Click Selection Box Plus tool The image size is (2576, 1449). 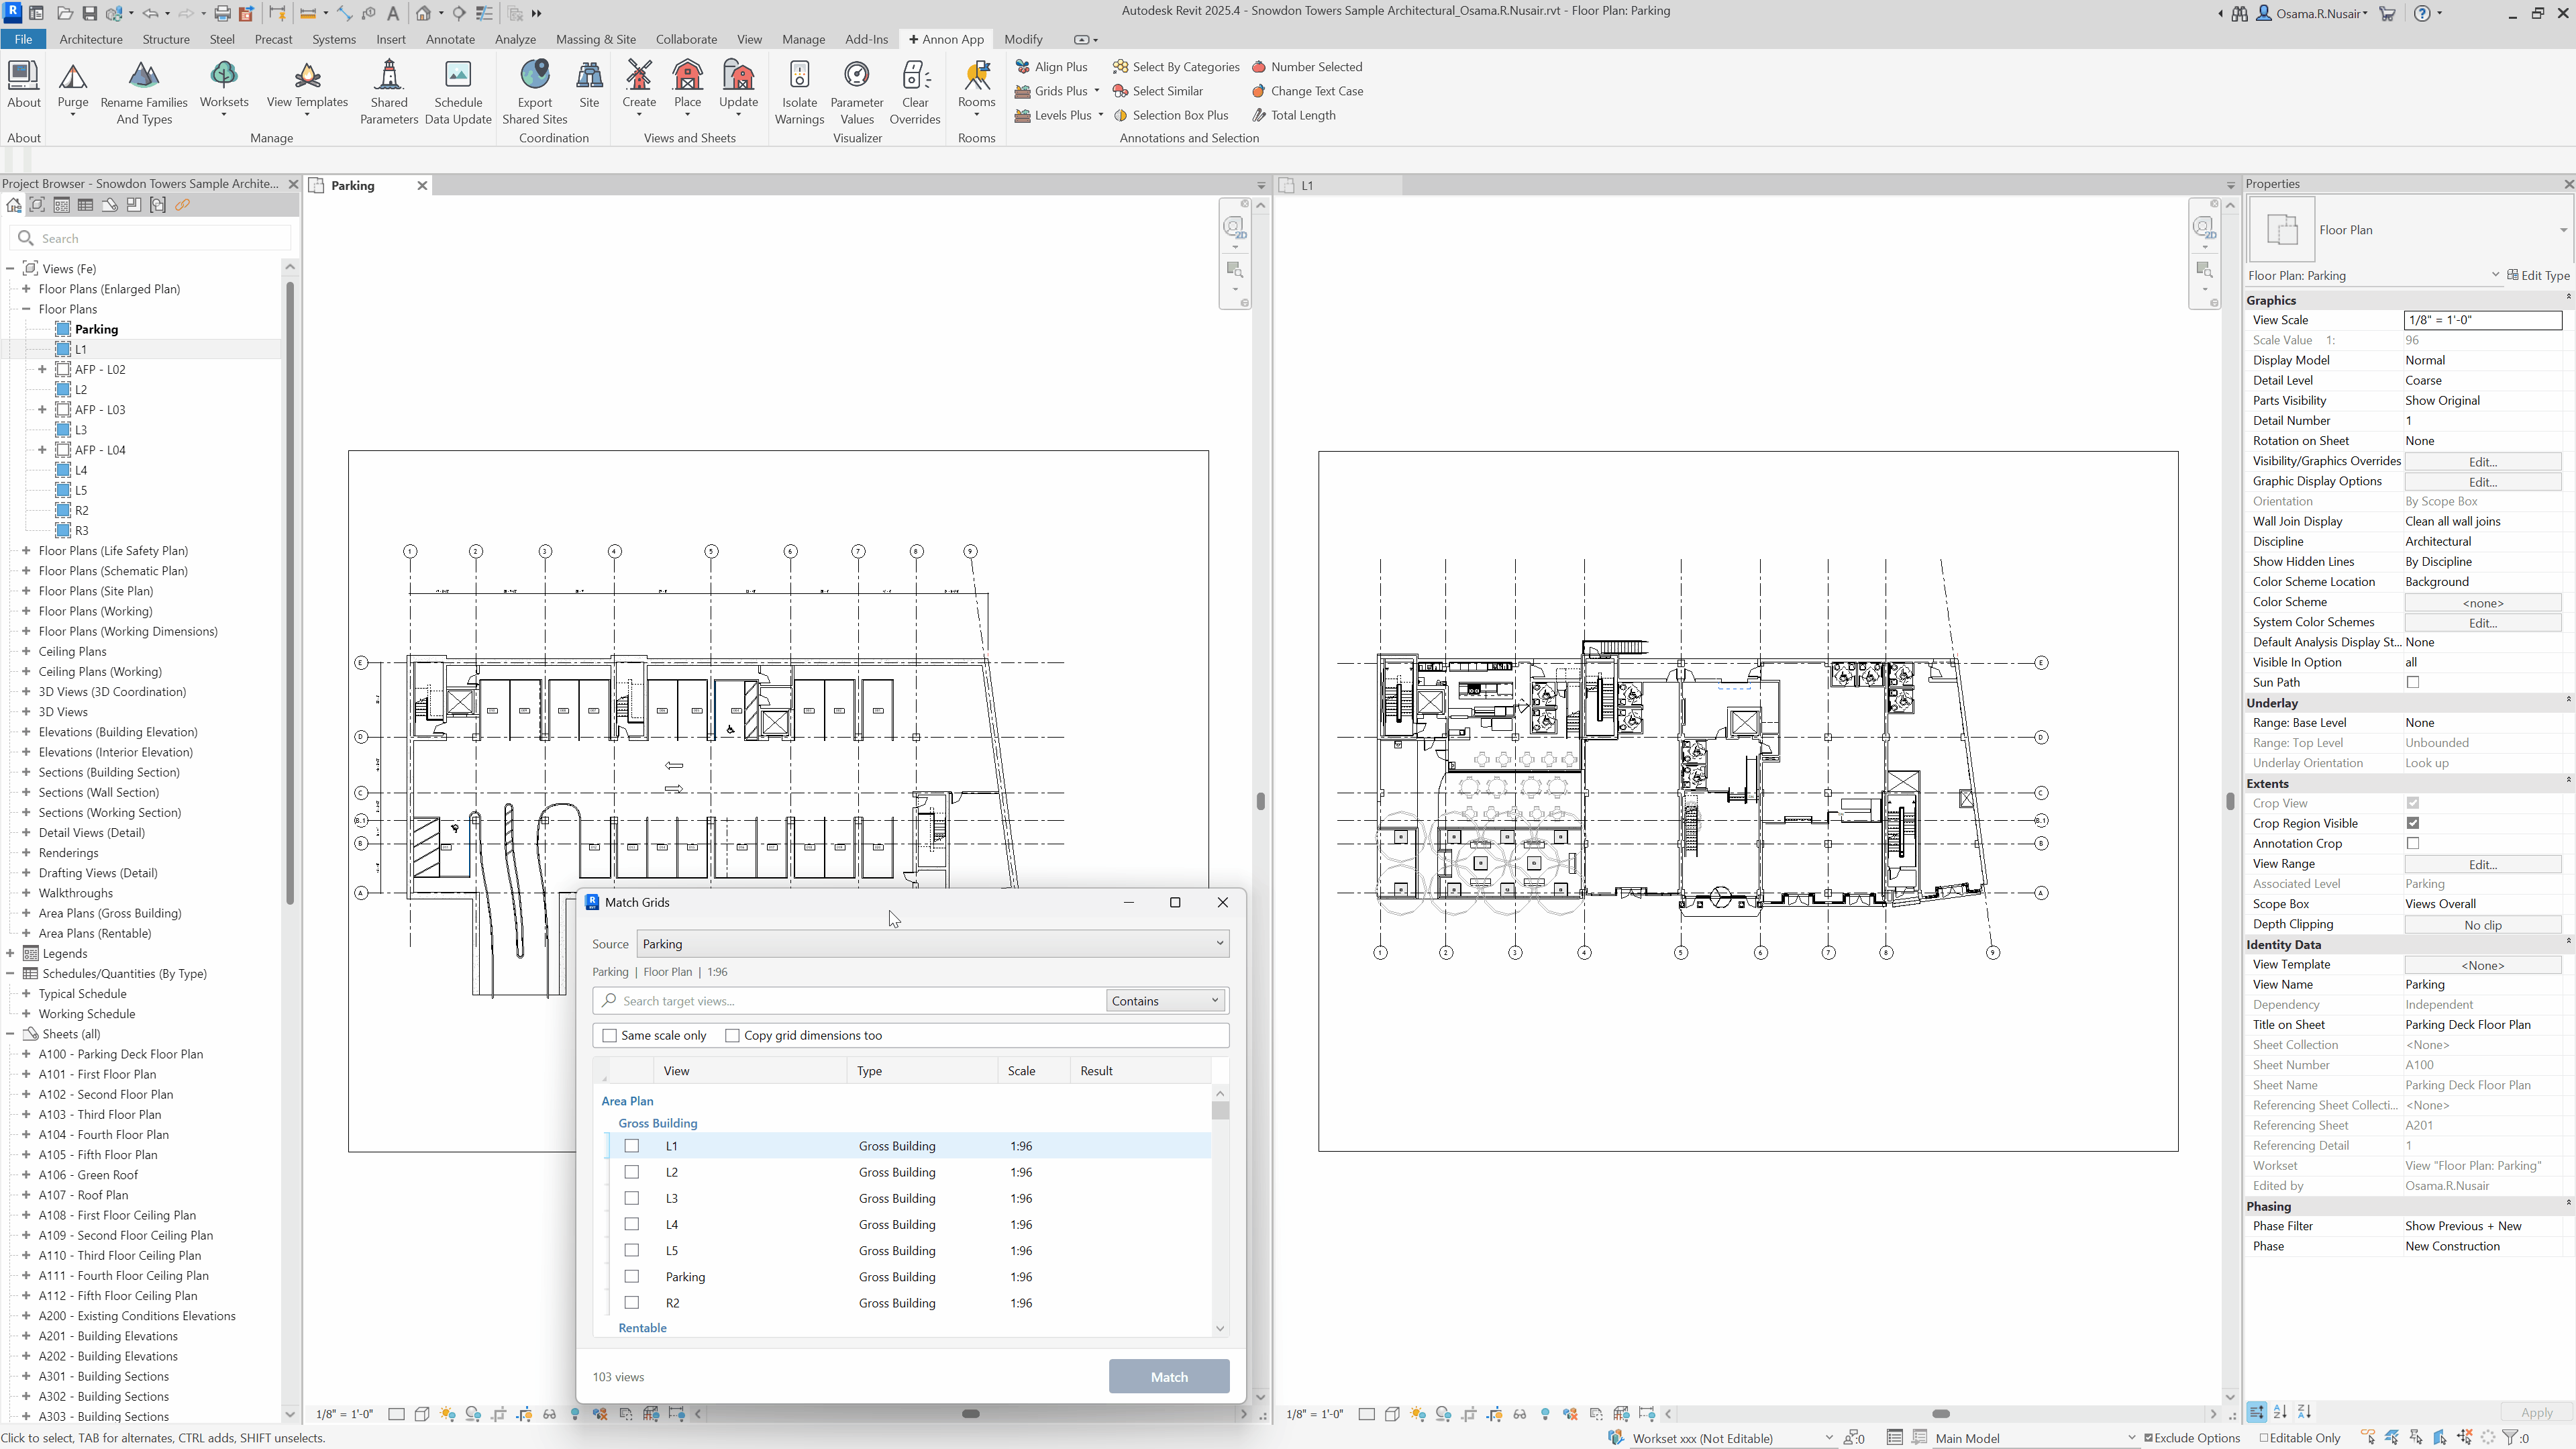tap(1171, 115)
